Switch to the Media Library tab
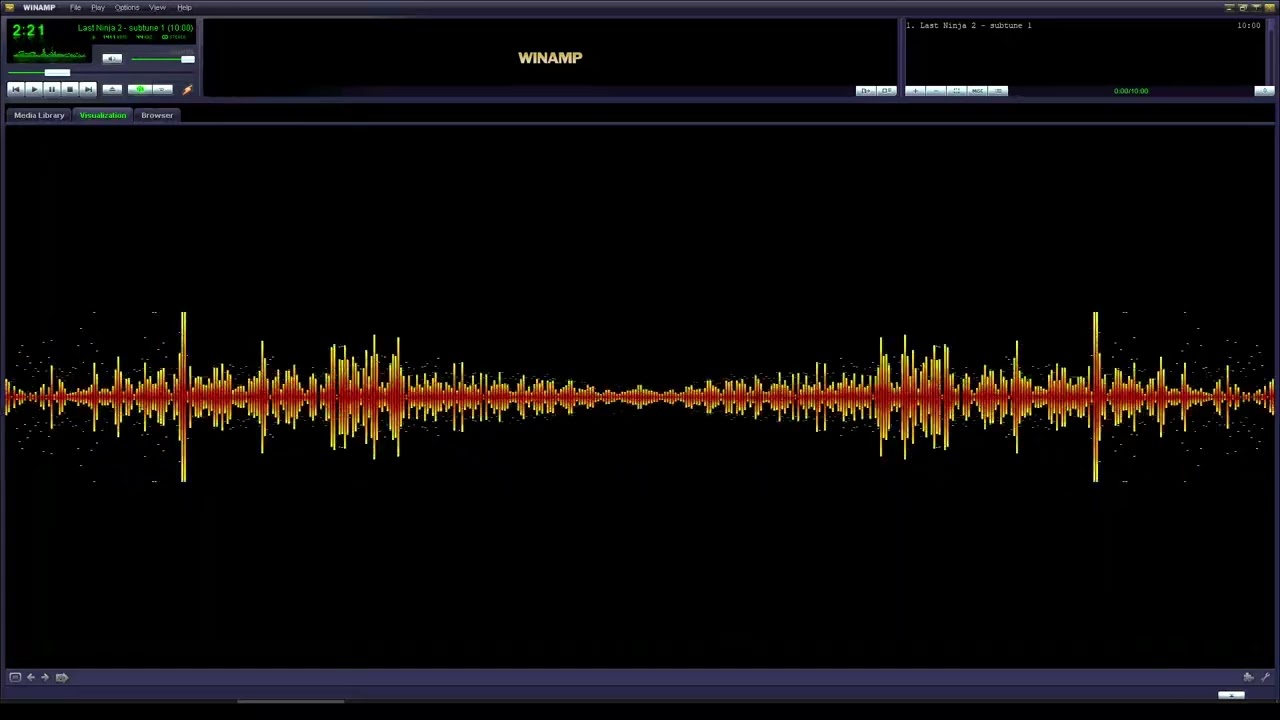This screenshot has width=1280, height=720. coord(39,115)
